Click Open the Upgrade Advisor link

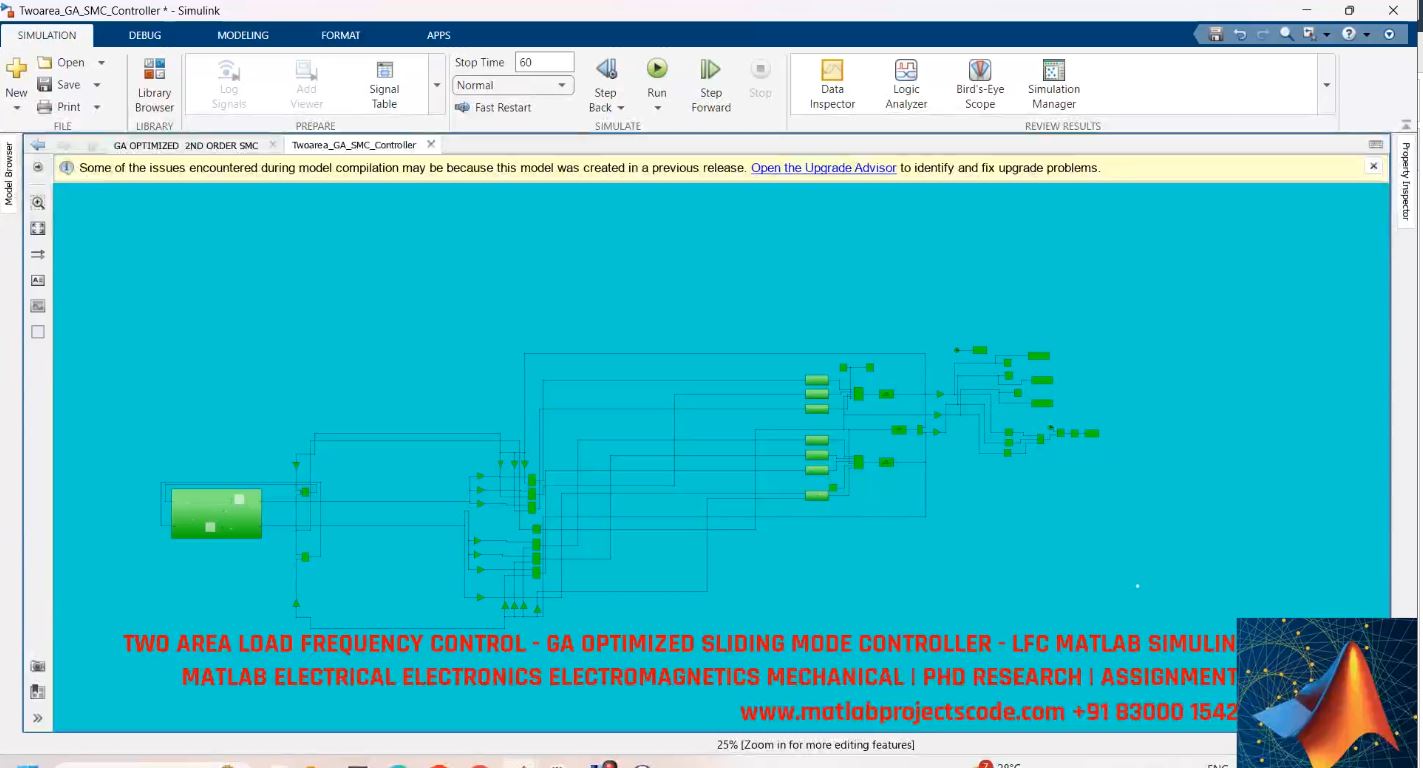click(x=823, y=167)
